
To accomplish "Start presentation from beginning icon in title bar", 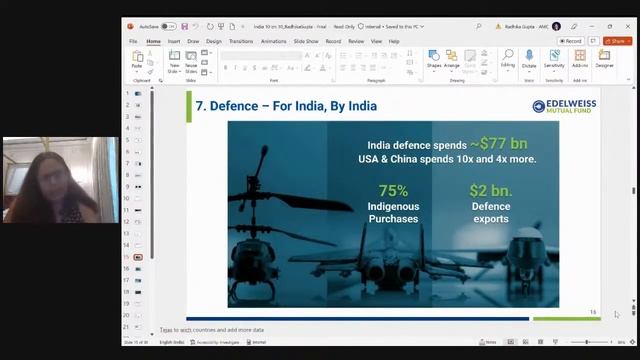I will click(221, 27).
